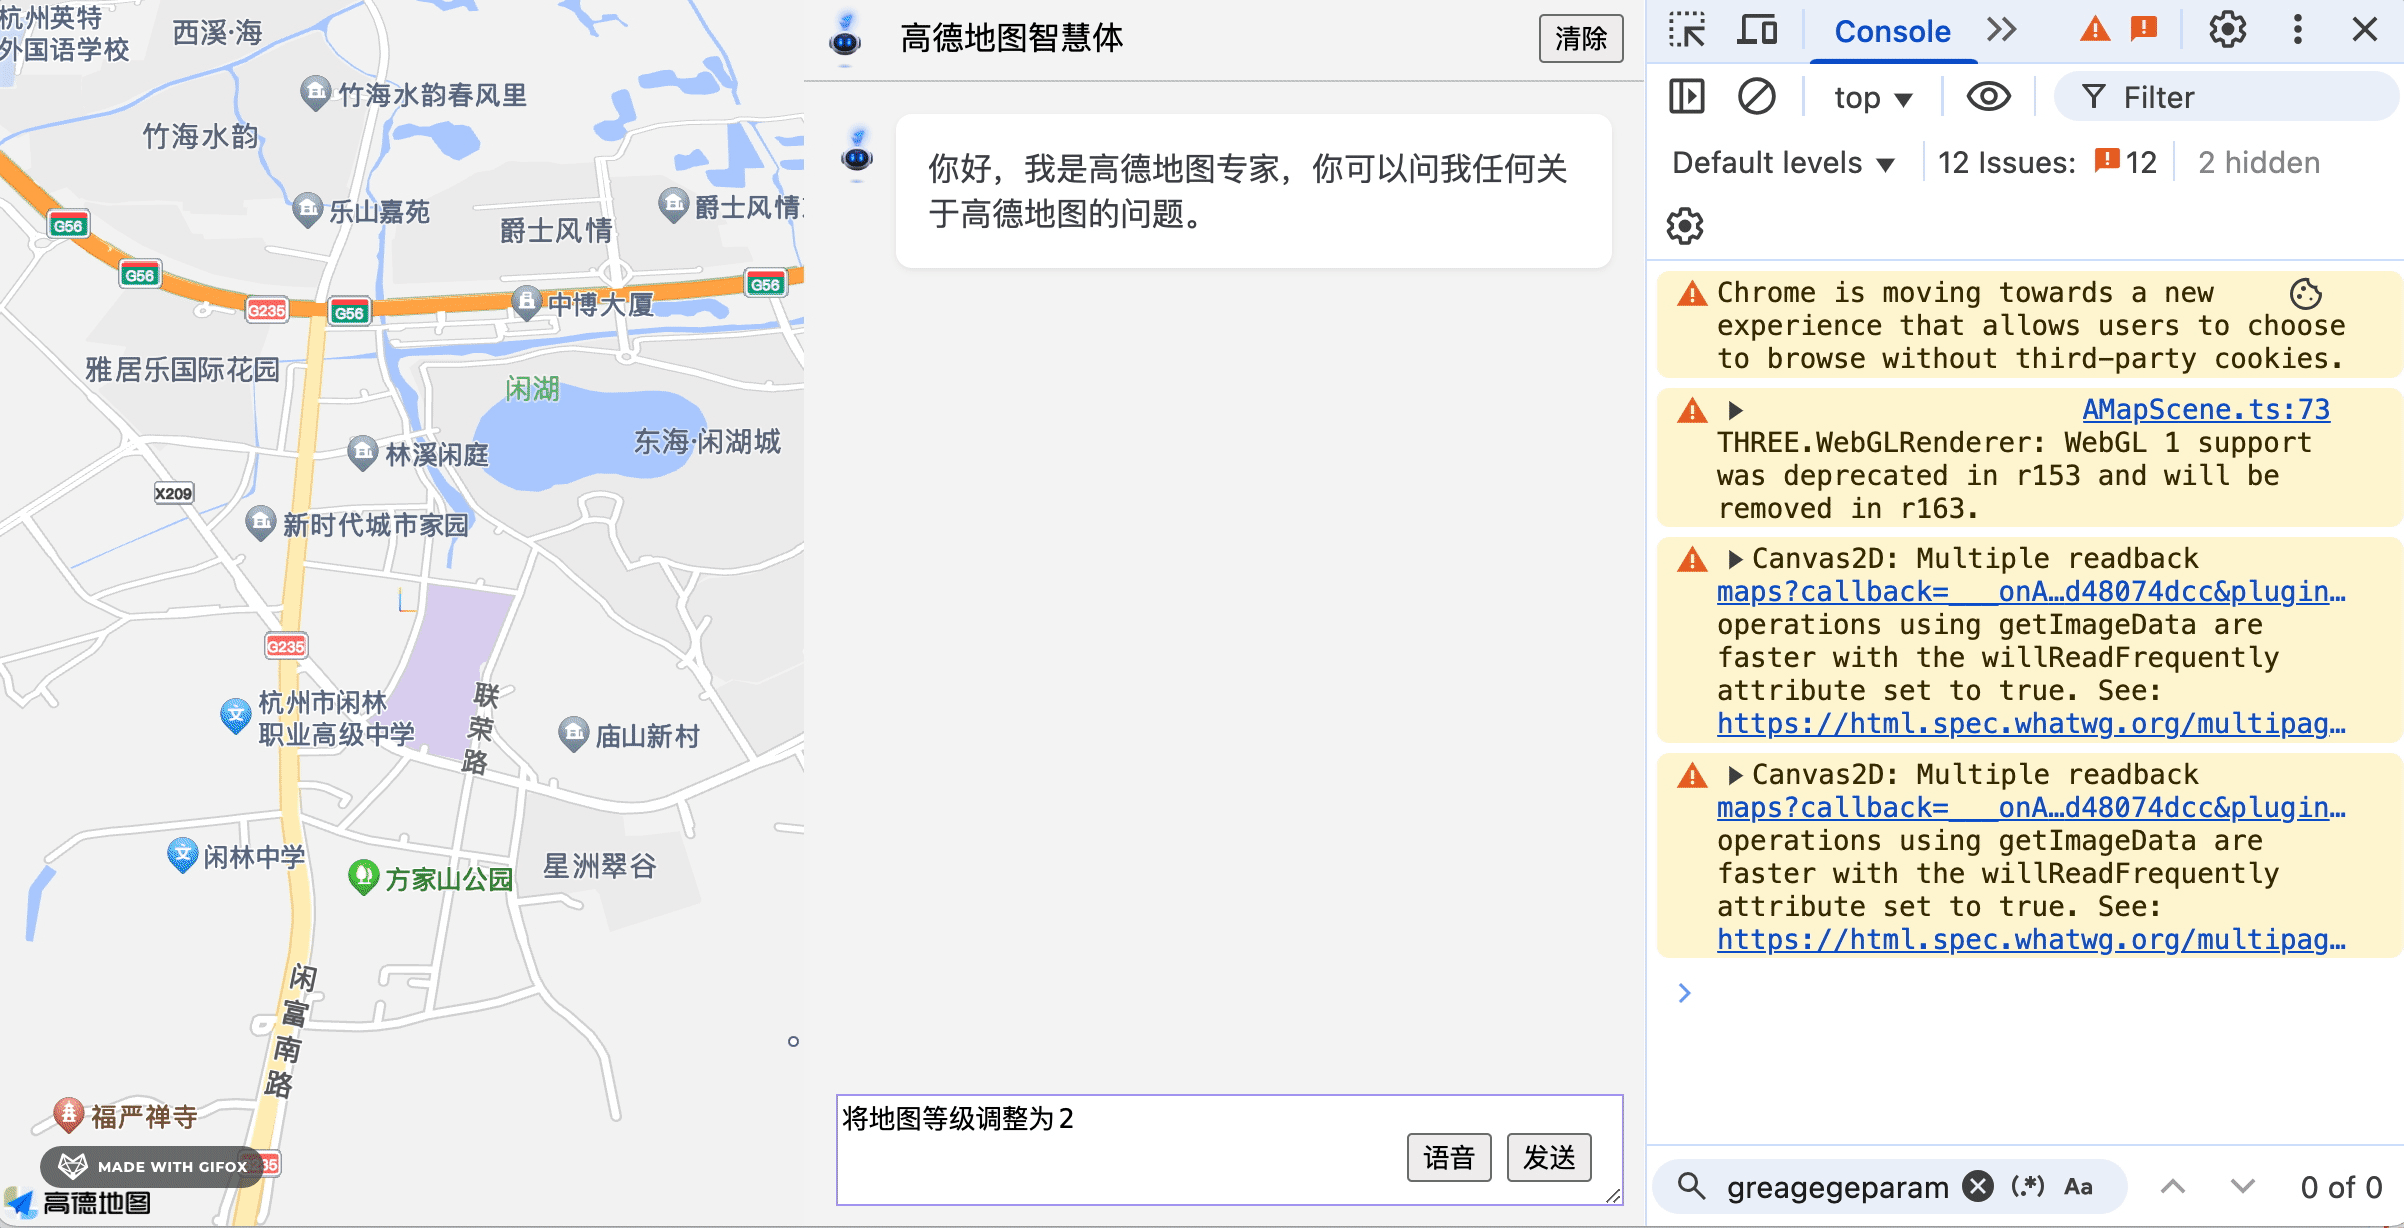Open more DevTools panels via the chevron

point(2002,30)
